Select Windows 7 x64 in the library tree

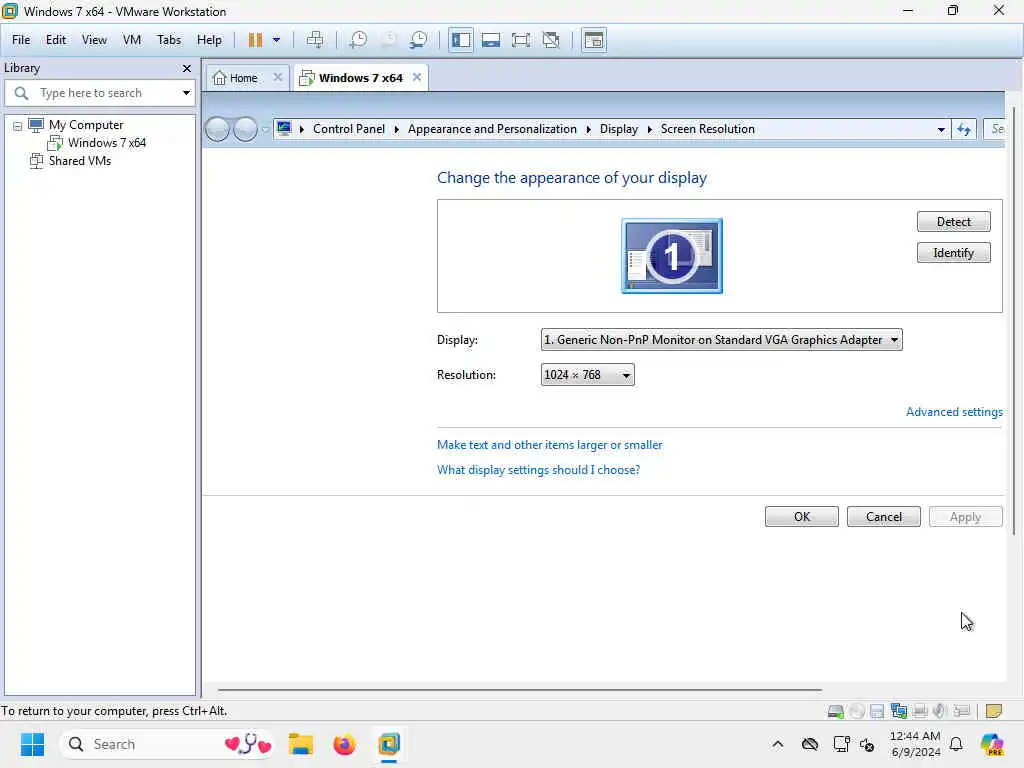tap(106, 142)
